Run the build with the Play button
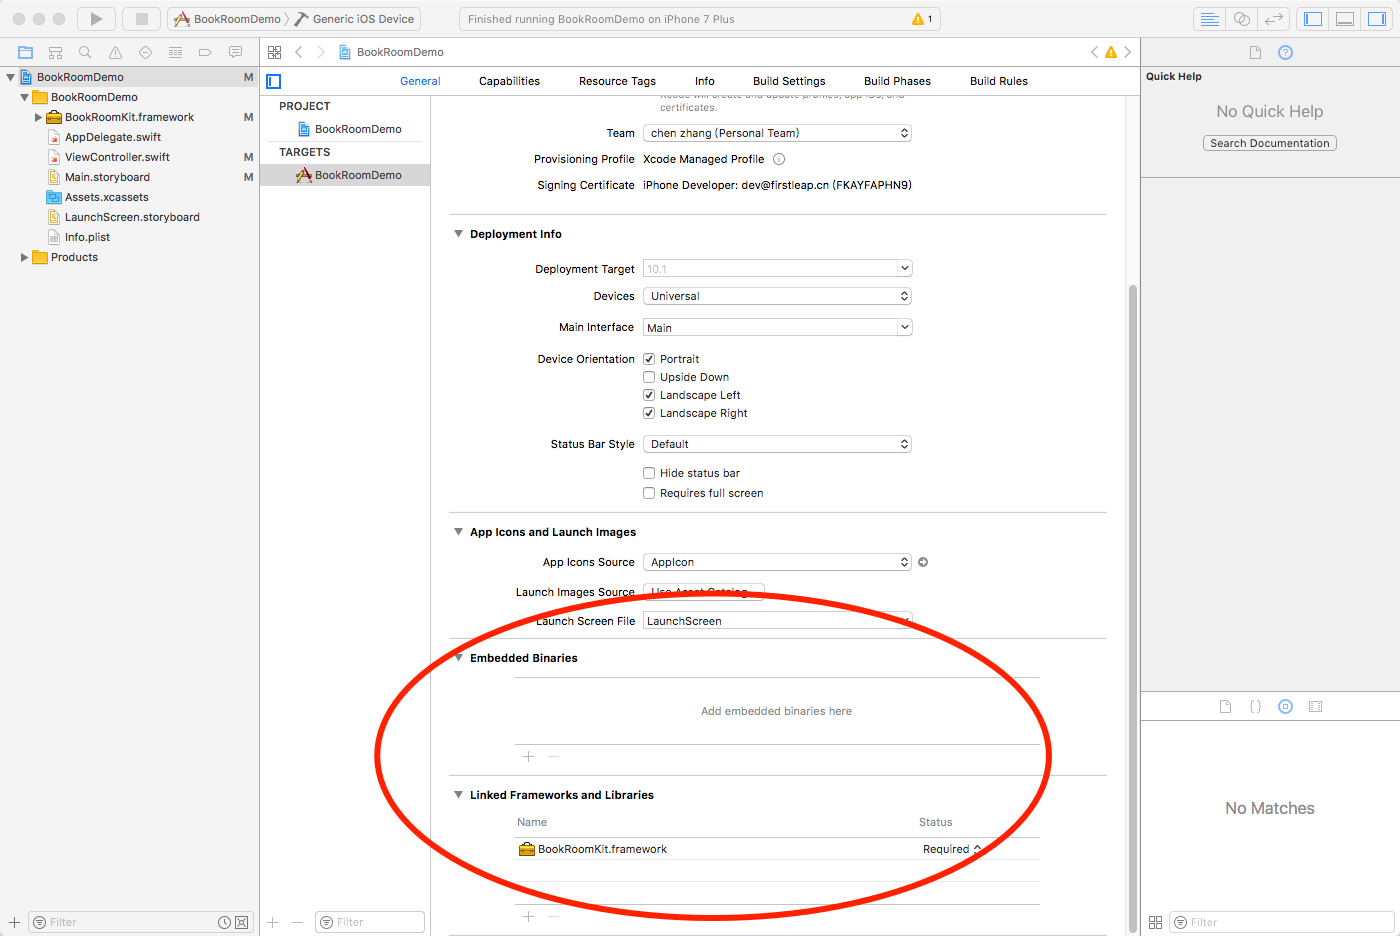This screenshot has width=1400, height=936. coord(96,19)
